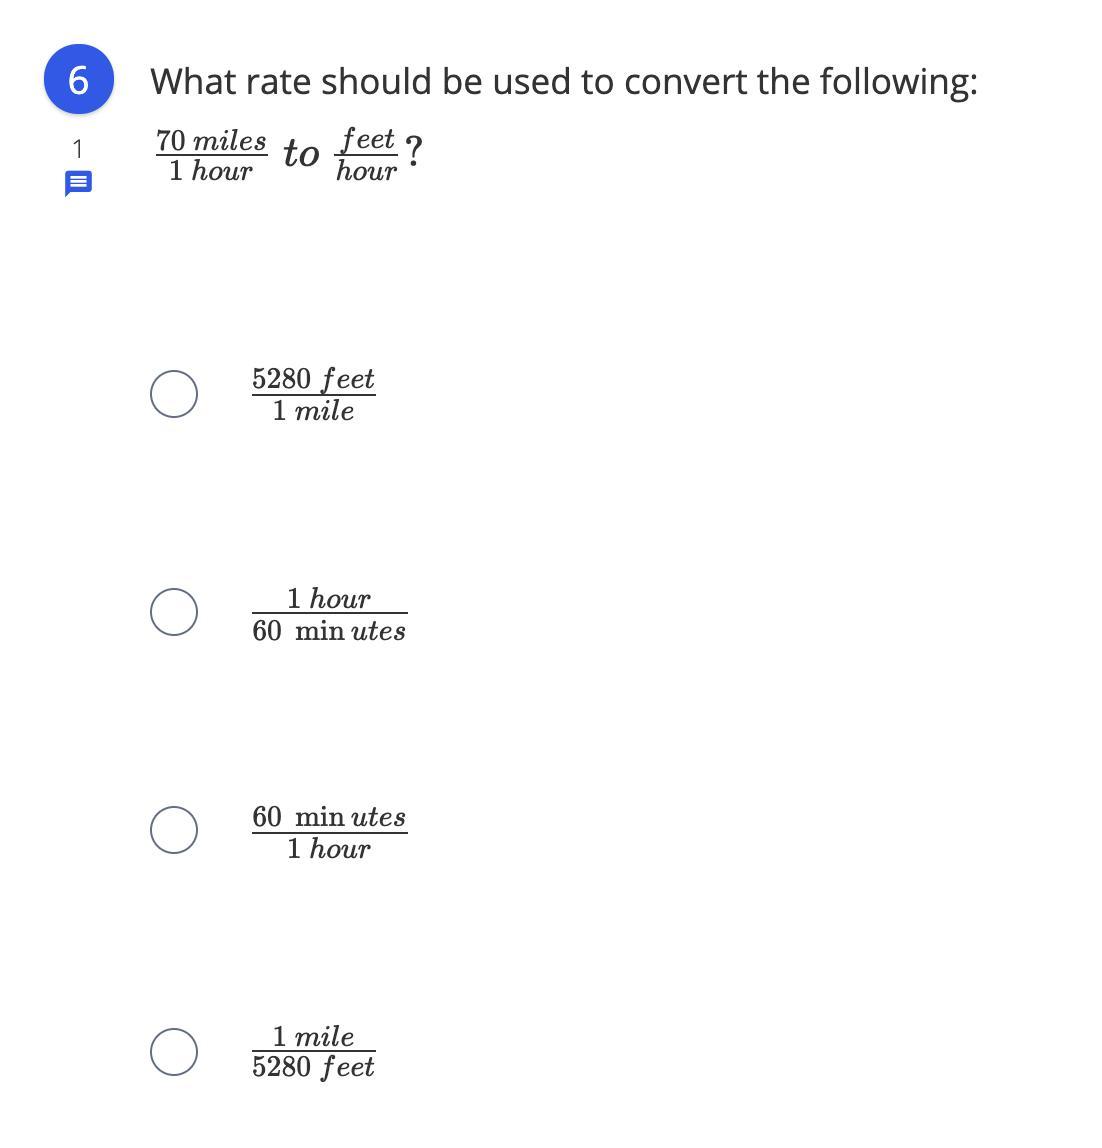This screenshot has width=1102, height=1148.
Task: Click the '60 minutes' denominator in the second option
Action: click(x=329, y=630)
